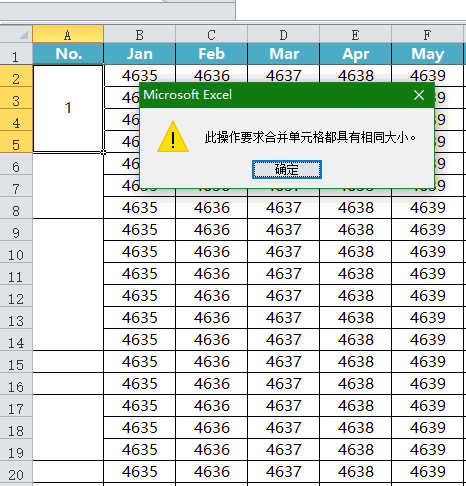
Task: Select column E header
Action: (x=356, y=34)
